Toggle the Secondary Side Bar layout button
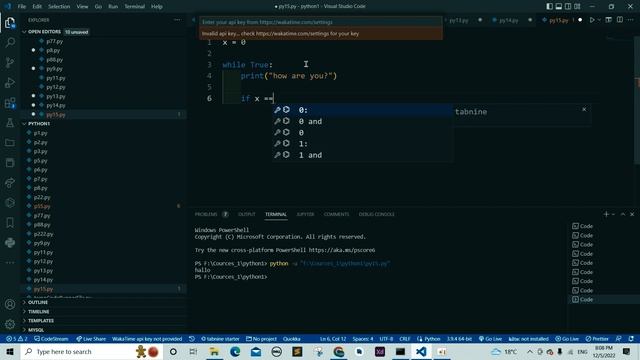This screenshot has width=640, height=360. (x=568, y=7)
